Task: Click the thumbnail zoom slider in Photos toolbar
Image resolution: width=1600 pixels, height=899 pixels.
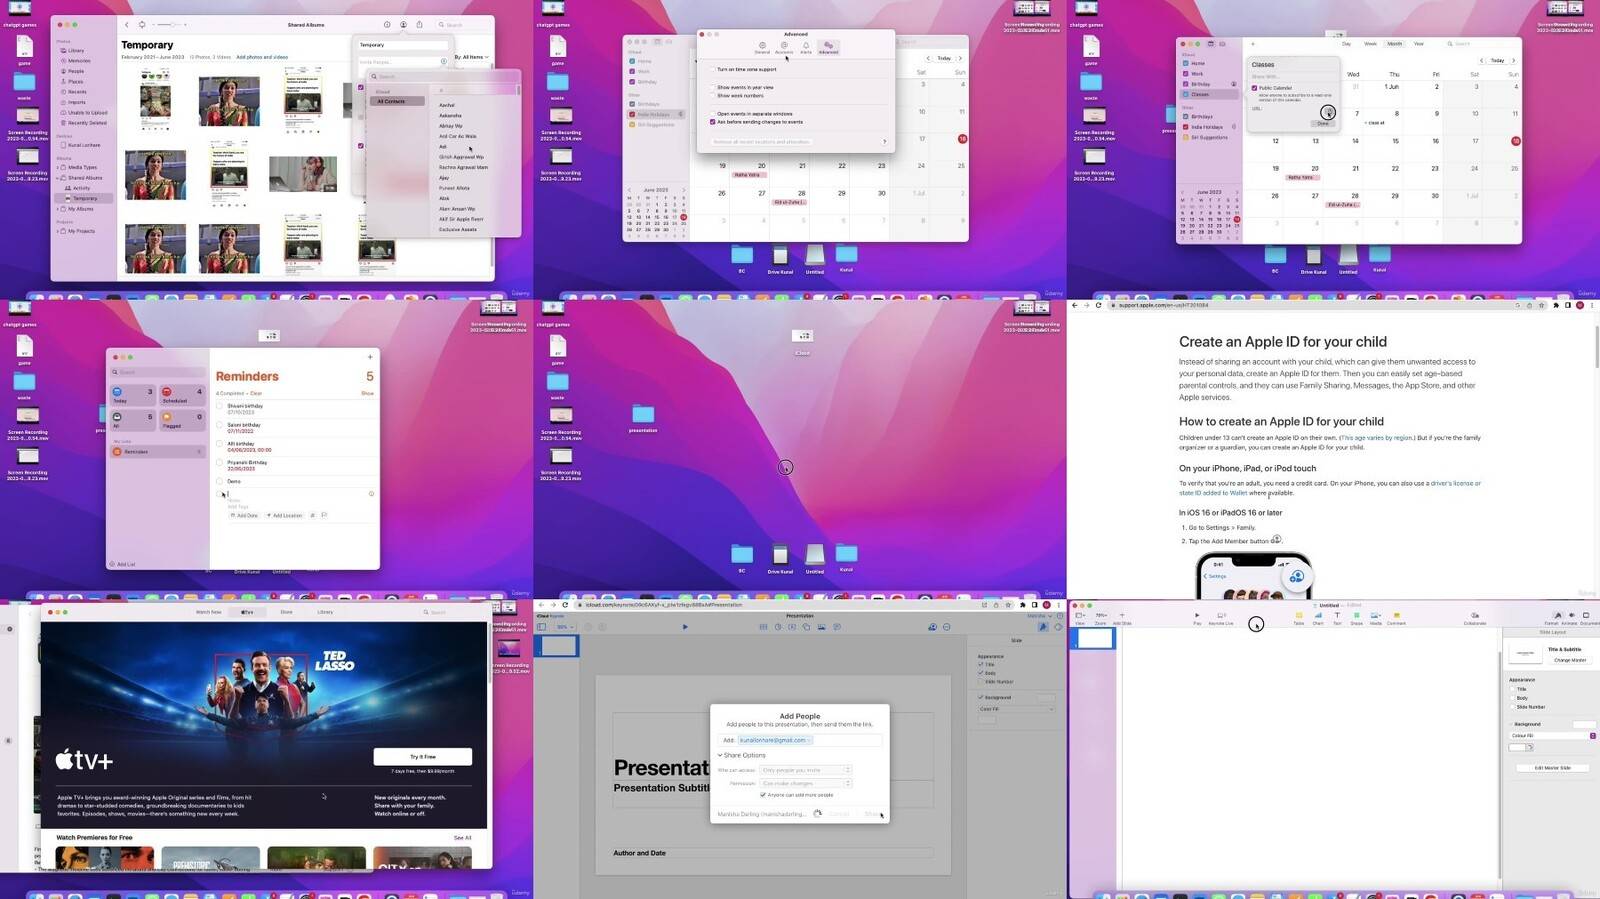Action: (x=172, y=24)
